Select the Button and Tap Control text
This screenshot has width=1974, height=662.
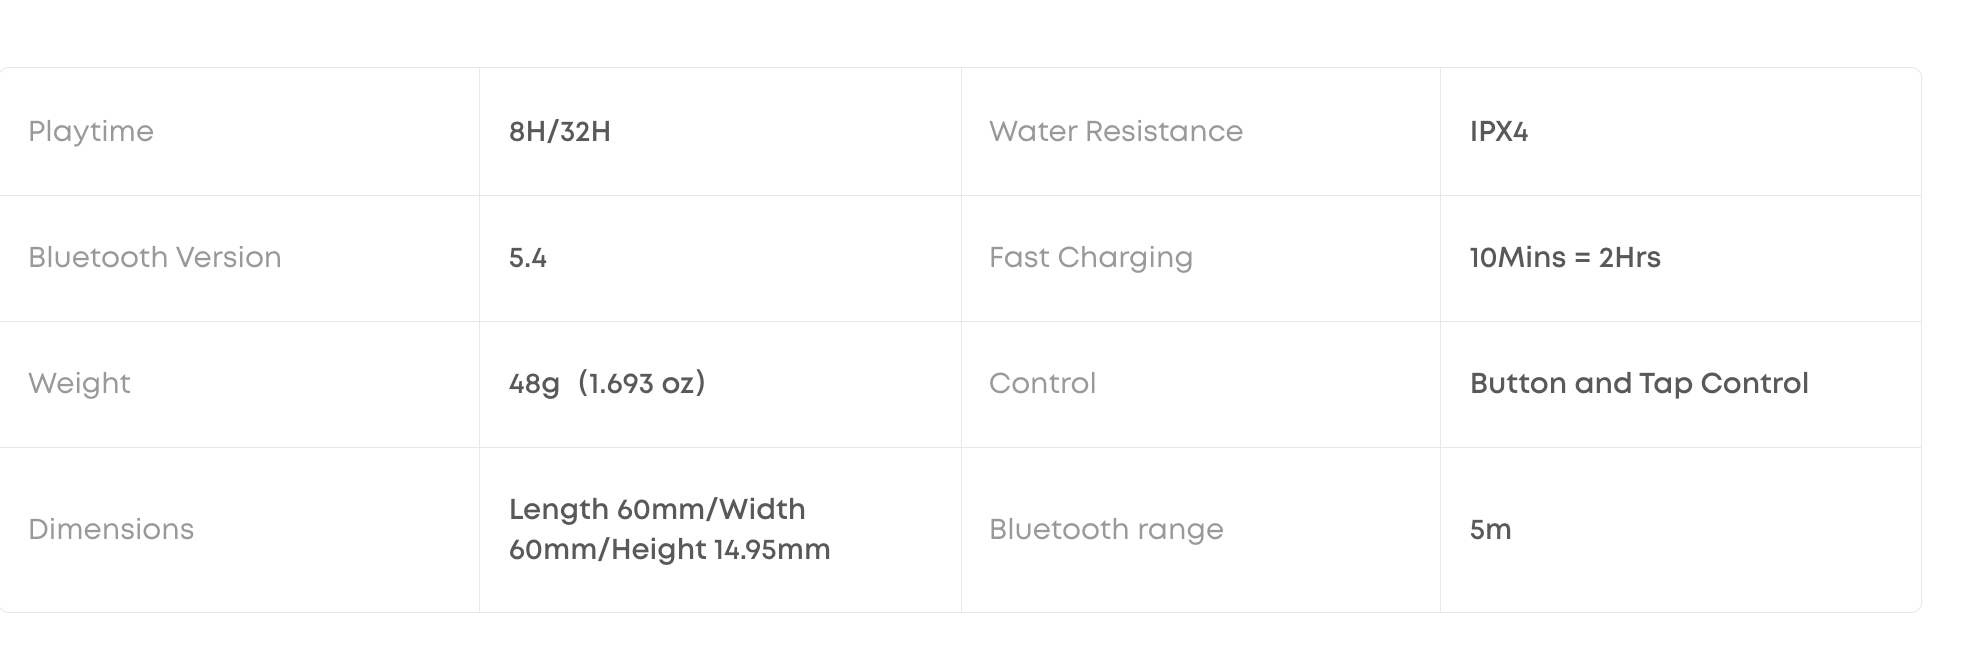point(1638,384)
